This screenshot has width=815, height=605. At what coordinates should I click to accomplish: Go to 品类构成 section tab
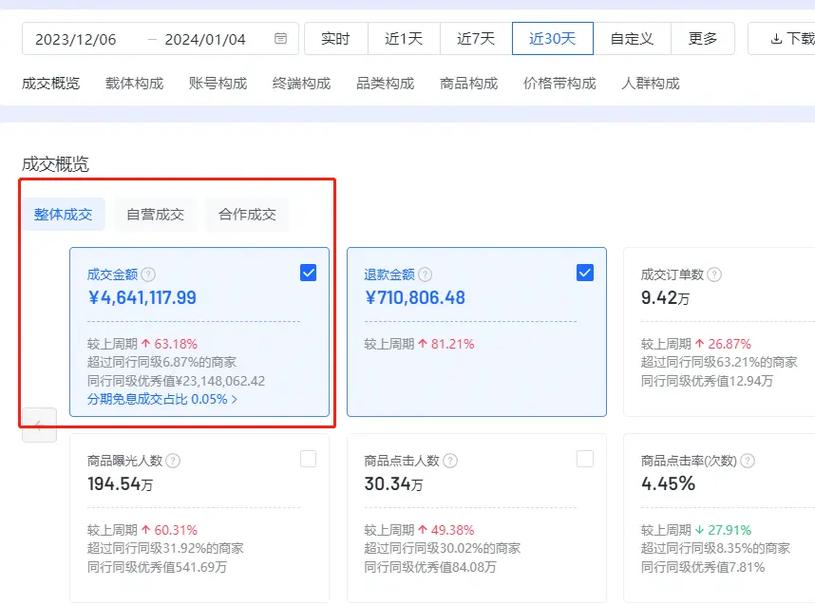click(x=385, y=83)
